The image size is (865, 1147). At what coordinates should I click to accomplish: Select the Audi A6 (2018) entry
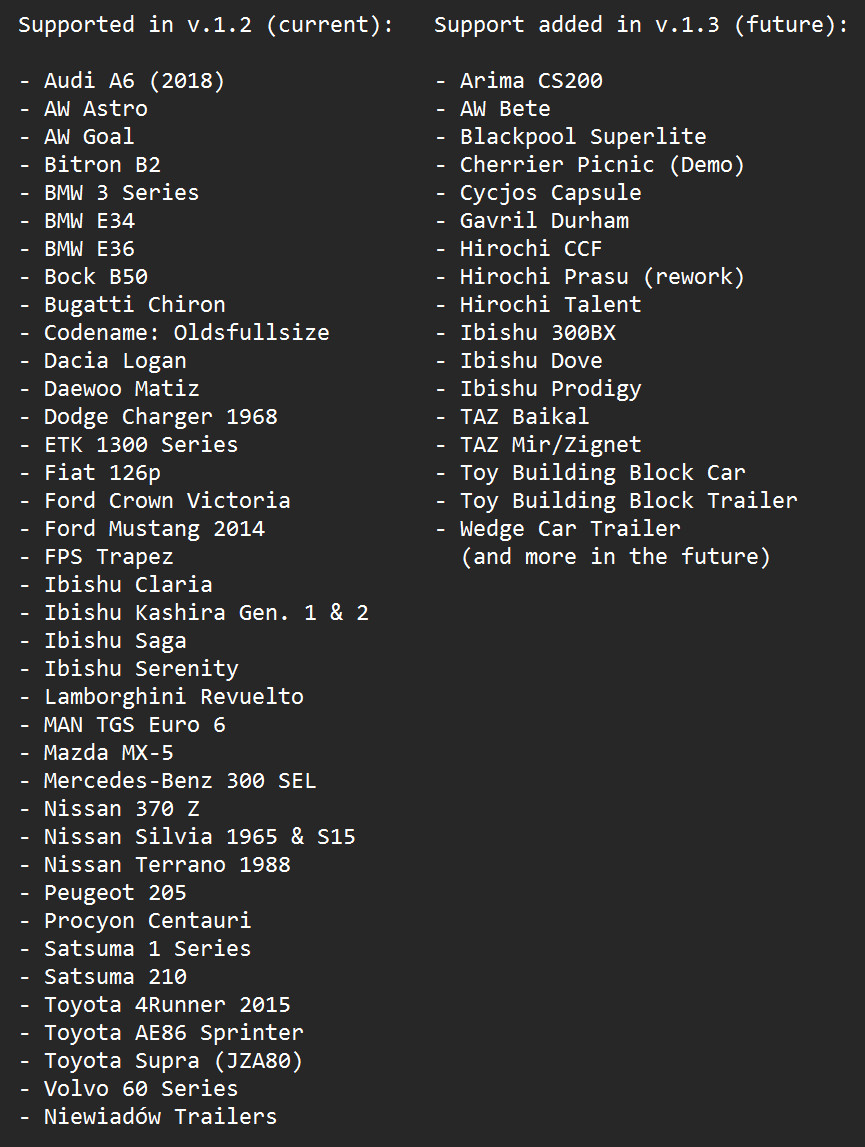point(134,80)
